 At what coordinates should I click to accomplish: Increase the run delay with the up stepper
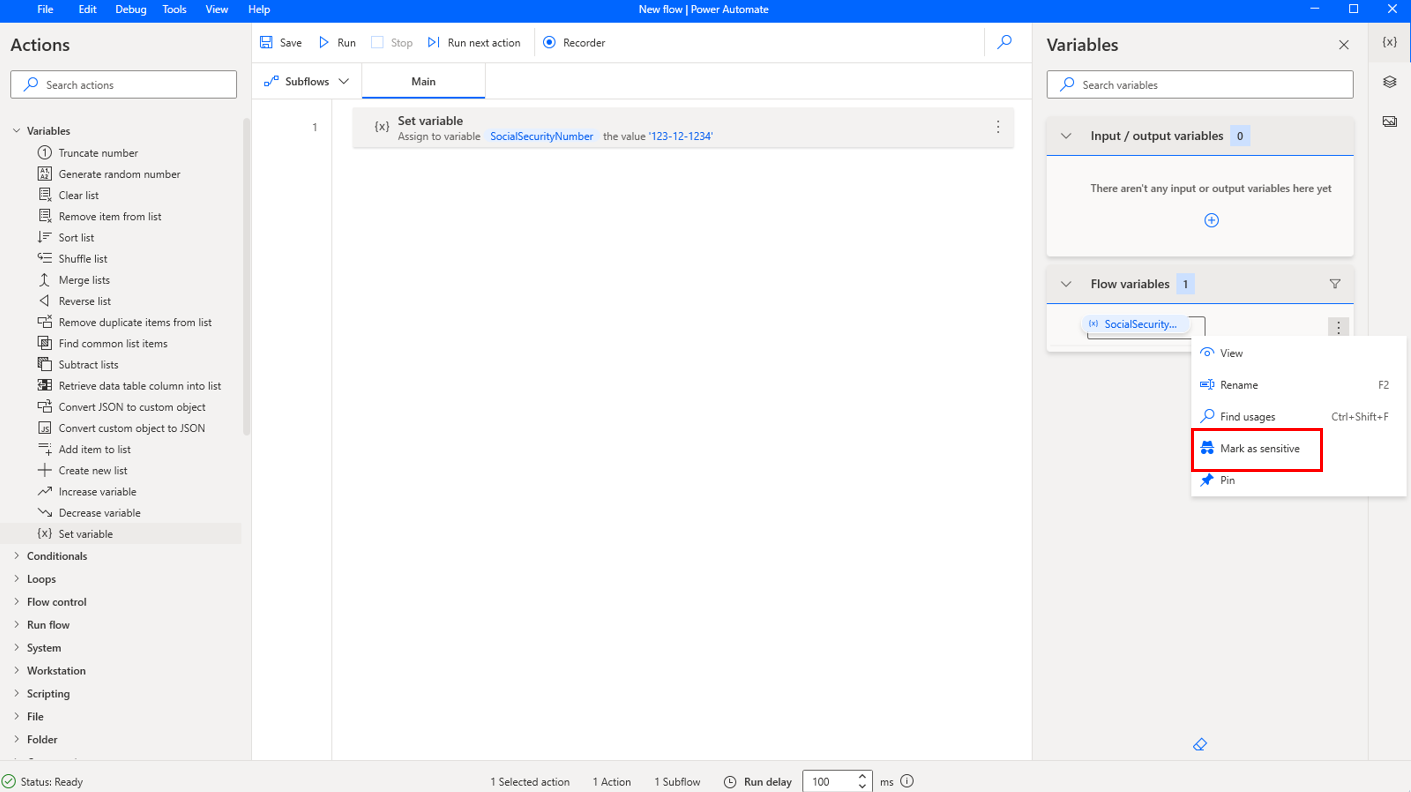pos(862,776)
